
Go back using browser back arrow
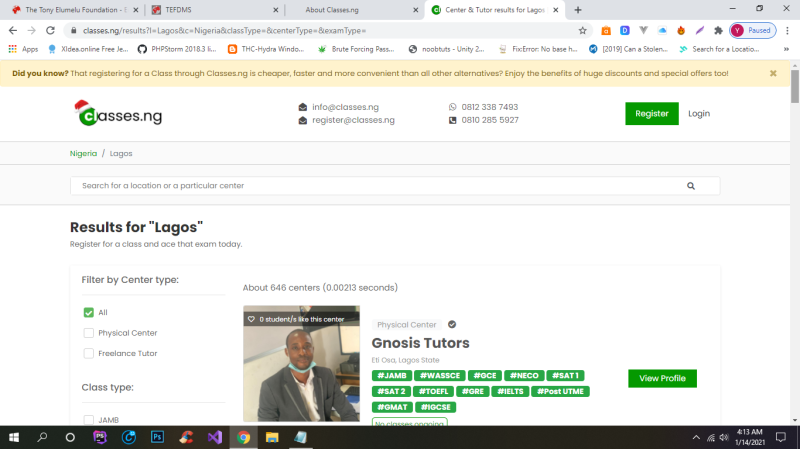pyautogui.click(x=13, y=31)
